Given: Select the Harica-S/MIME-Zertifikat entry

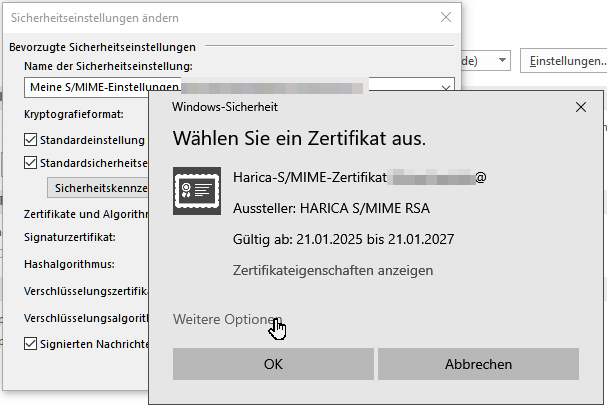Looking at the screenshot, I should click(x=359, y=178).
